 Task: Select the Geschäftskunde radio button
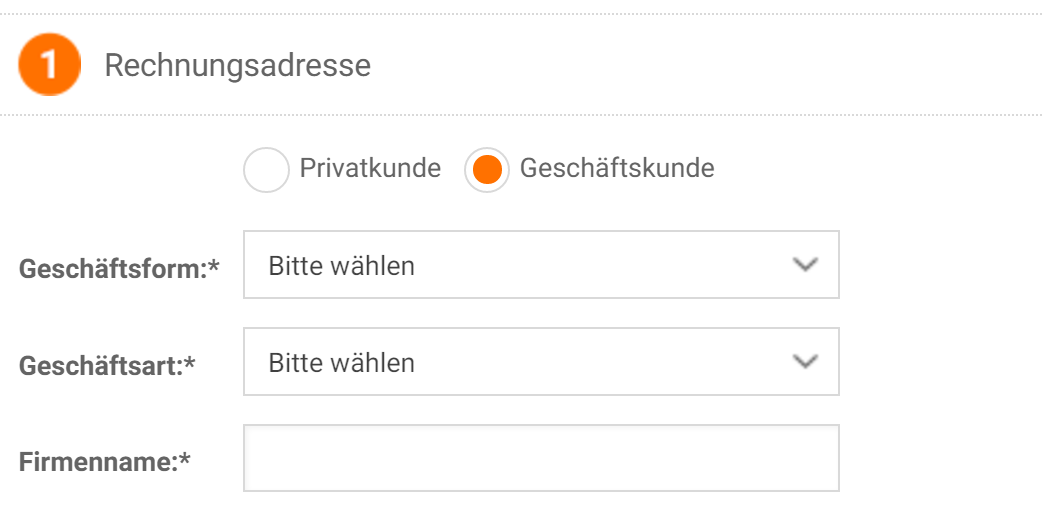coord(487,170)
